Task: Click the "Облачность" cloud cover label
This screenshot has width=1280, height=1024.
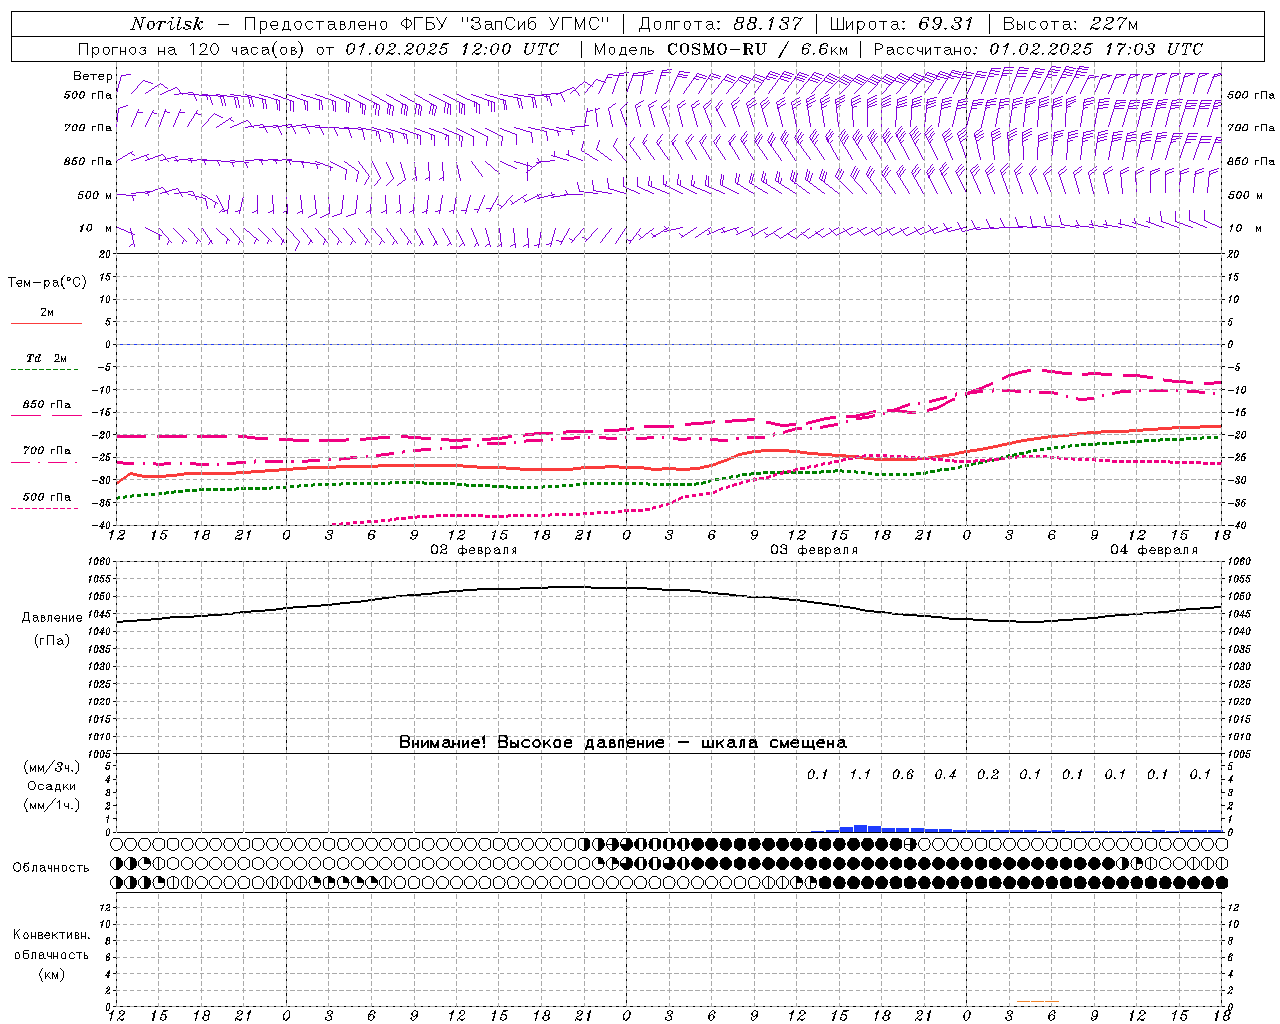Action: (x=51, y=868)
